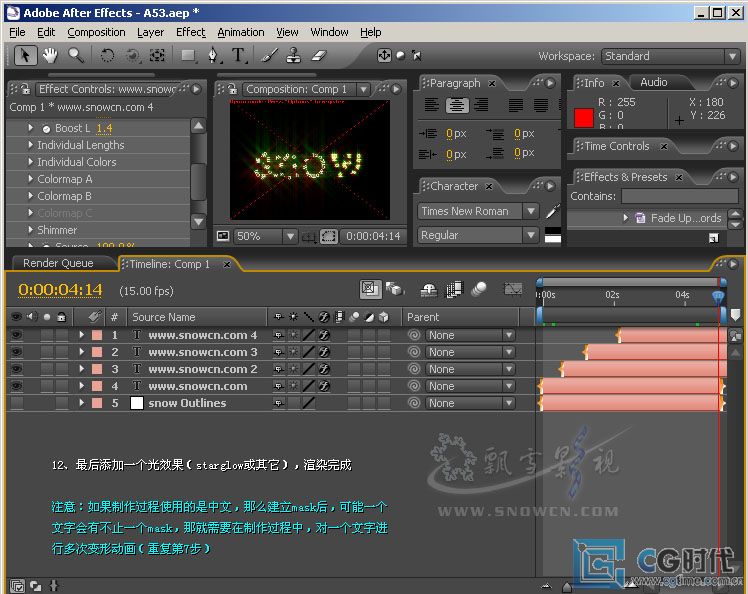Switch to the Render Queue tab

pos(58,263)
